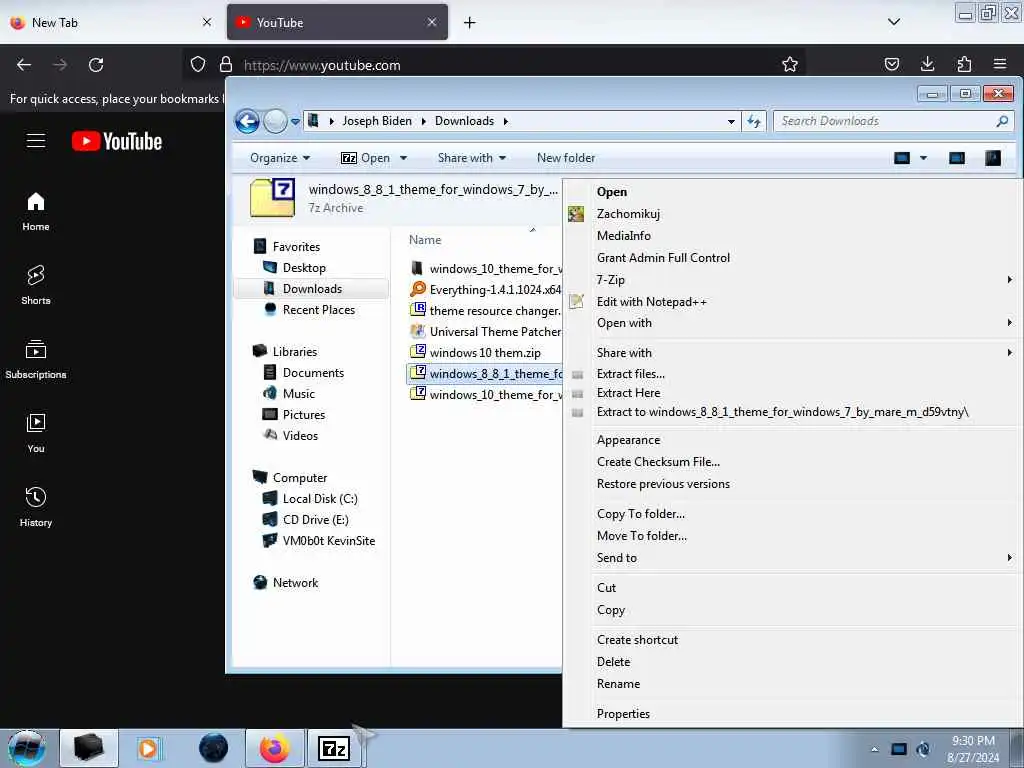Viewport: 1024px width, 768px height.
Task: Select Extract files... in context menu
Action: click(631, 374)
